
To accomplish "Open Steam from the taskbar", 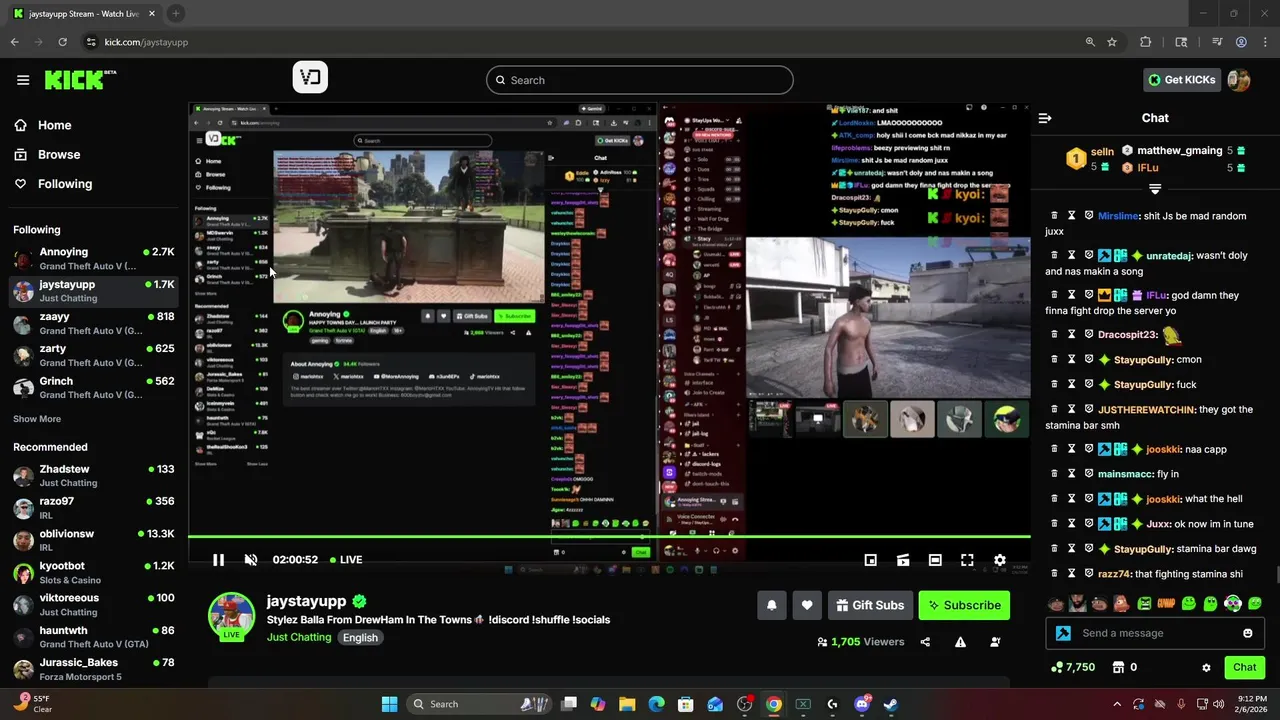I will [x=890, y=704].
